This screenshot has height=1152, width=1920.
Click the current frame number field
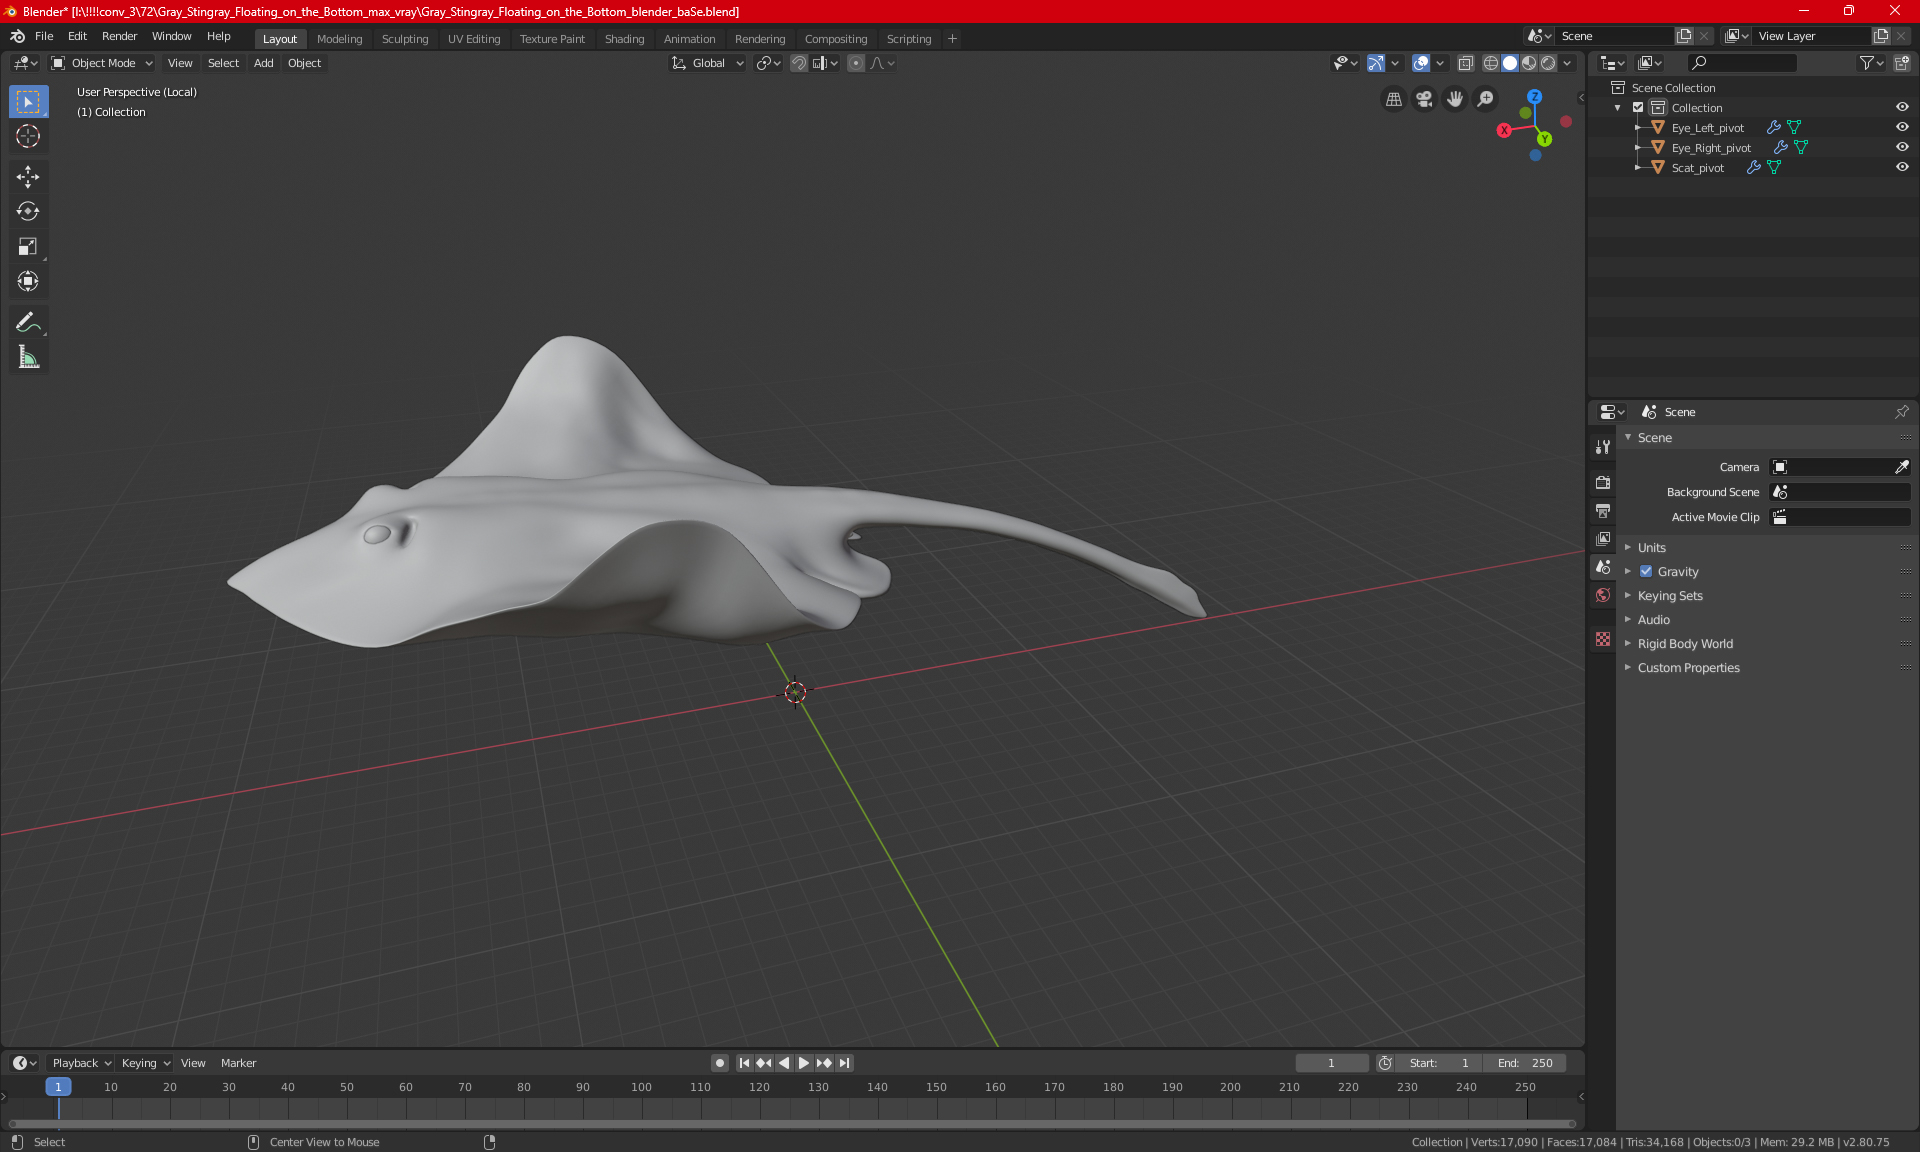coord(1331,1063)
